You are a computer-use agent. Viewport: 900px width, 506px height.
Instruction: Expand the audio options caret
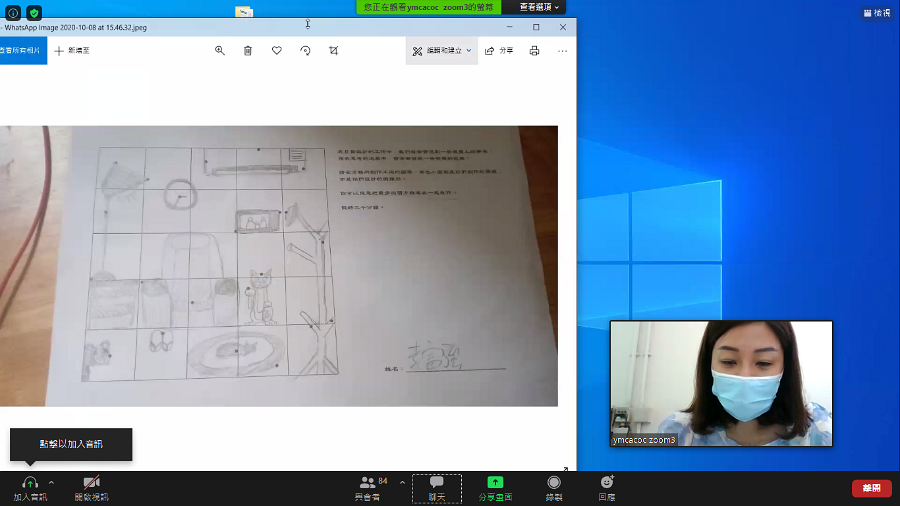[x=51, y=482]
